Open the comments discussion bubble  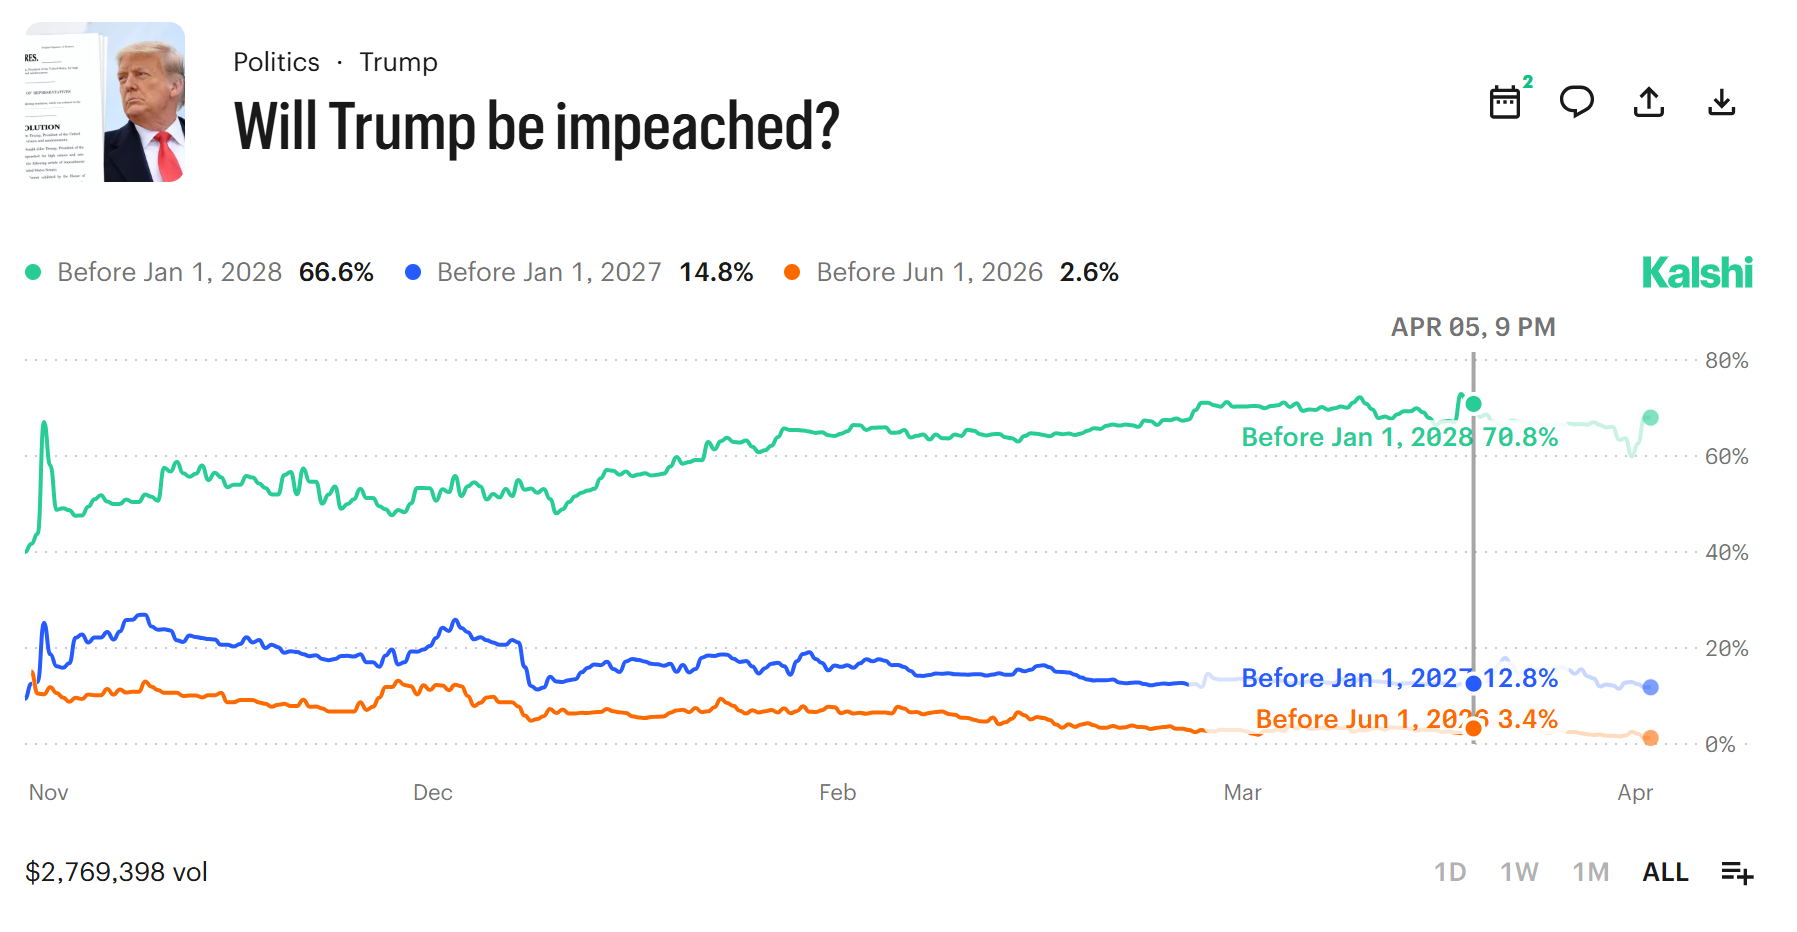click(1578, 101)
